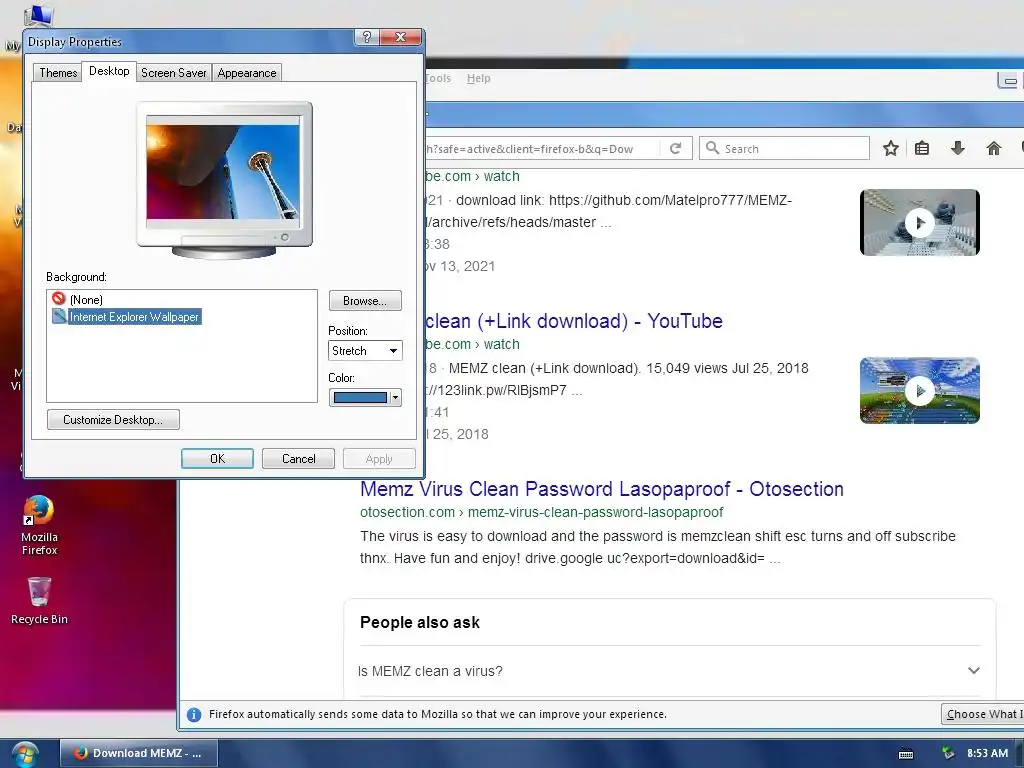Switch to the Appearance tab

pyautogui.click(x=247, y=72)
